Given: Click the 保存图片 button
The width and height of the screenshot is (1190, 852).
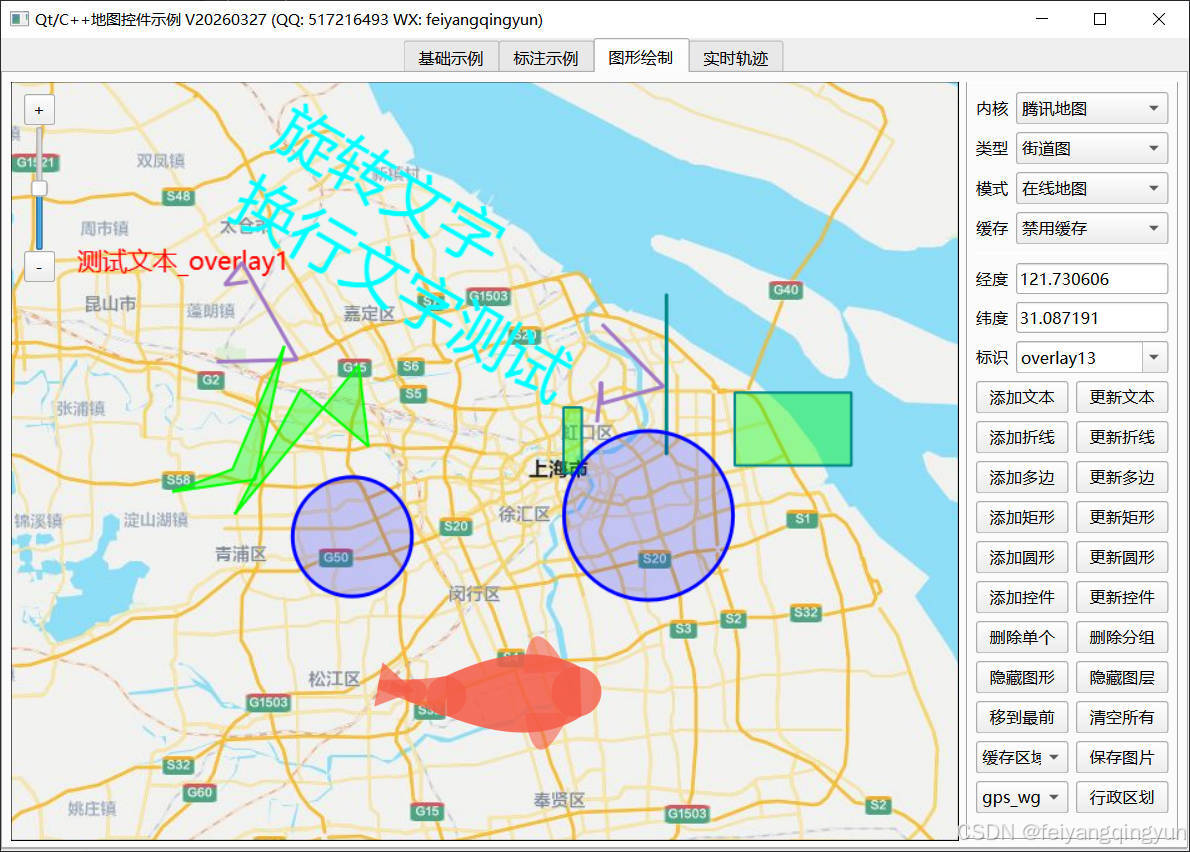Looking at the screenshot, I should tap(1122, 758).
